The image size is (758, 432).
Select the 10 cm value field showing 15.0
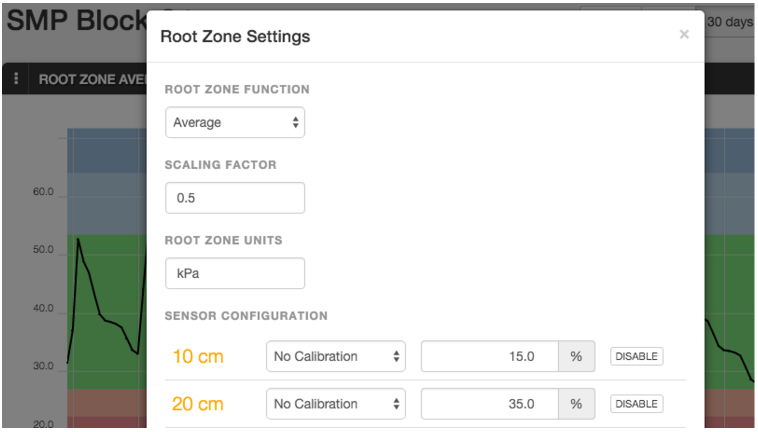[488, 356]
